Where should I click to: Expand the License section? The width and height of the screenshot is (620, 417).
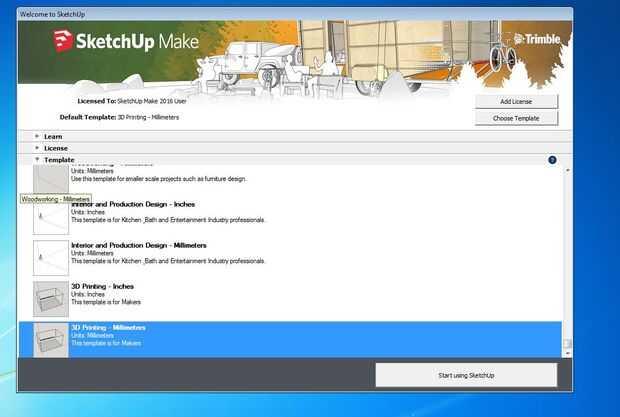(37, 148)
